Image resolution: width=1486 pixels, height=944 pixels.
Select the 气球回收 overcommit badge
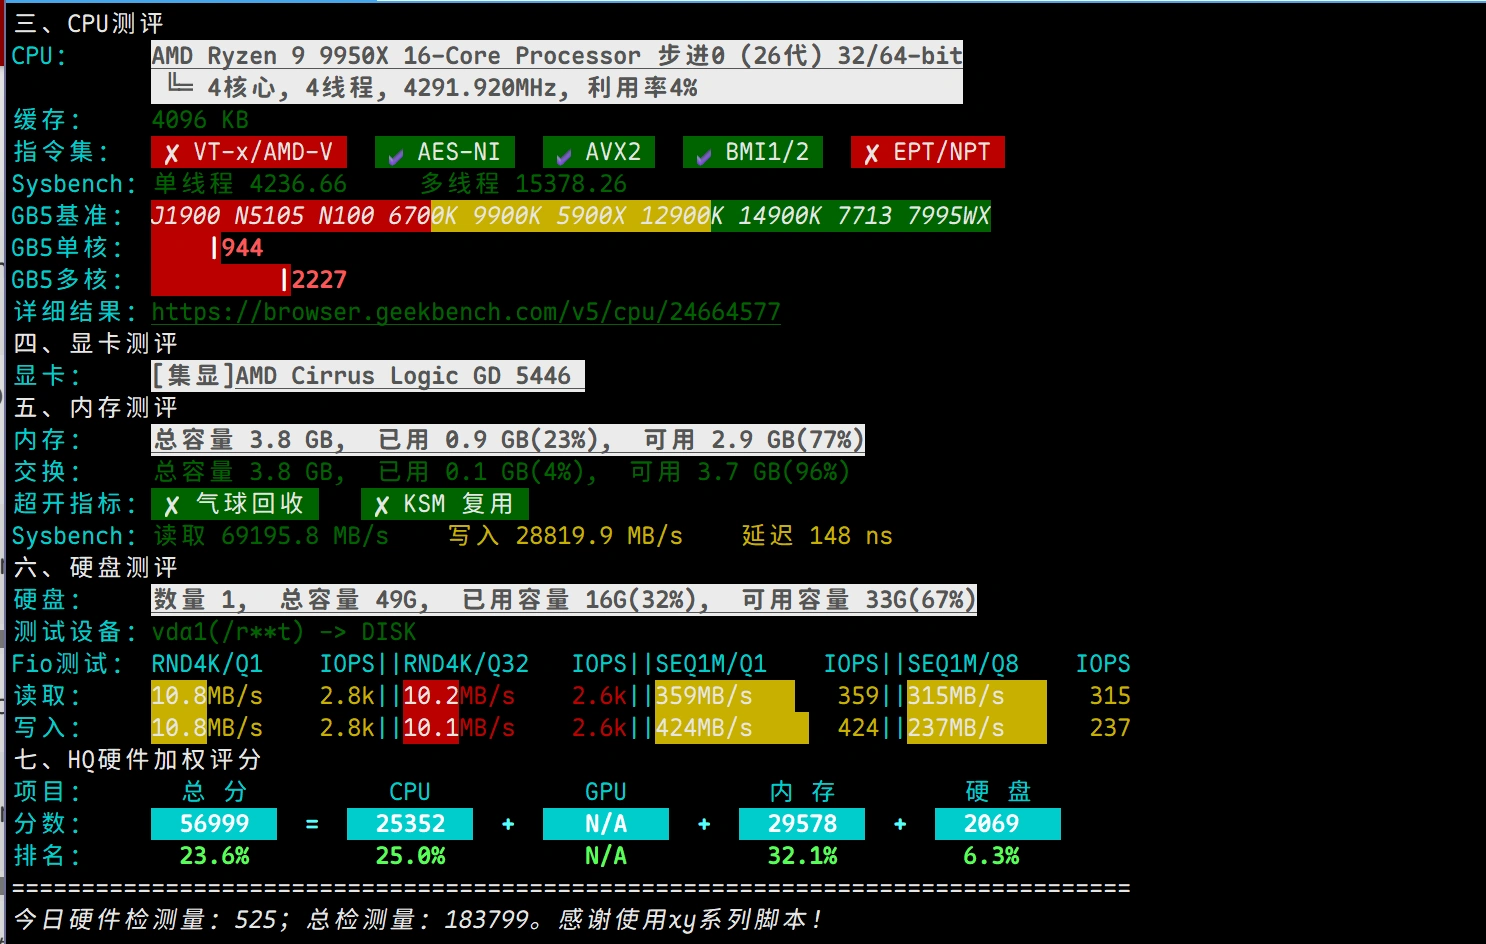coord(235,504)
